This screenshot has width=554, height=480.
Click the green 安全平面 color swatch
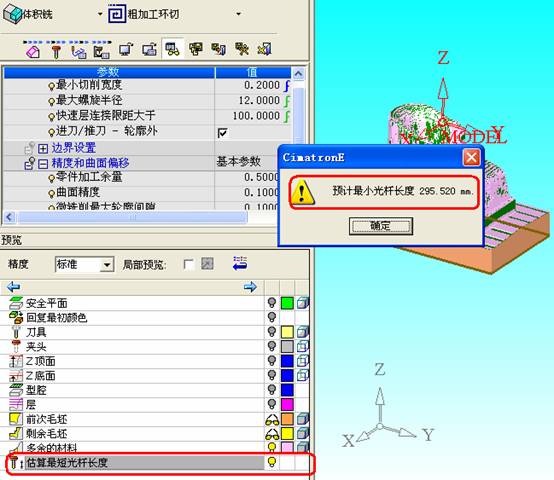287,303
